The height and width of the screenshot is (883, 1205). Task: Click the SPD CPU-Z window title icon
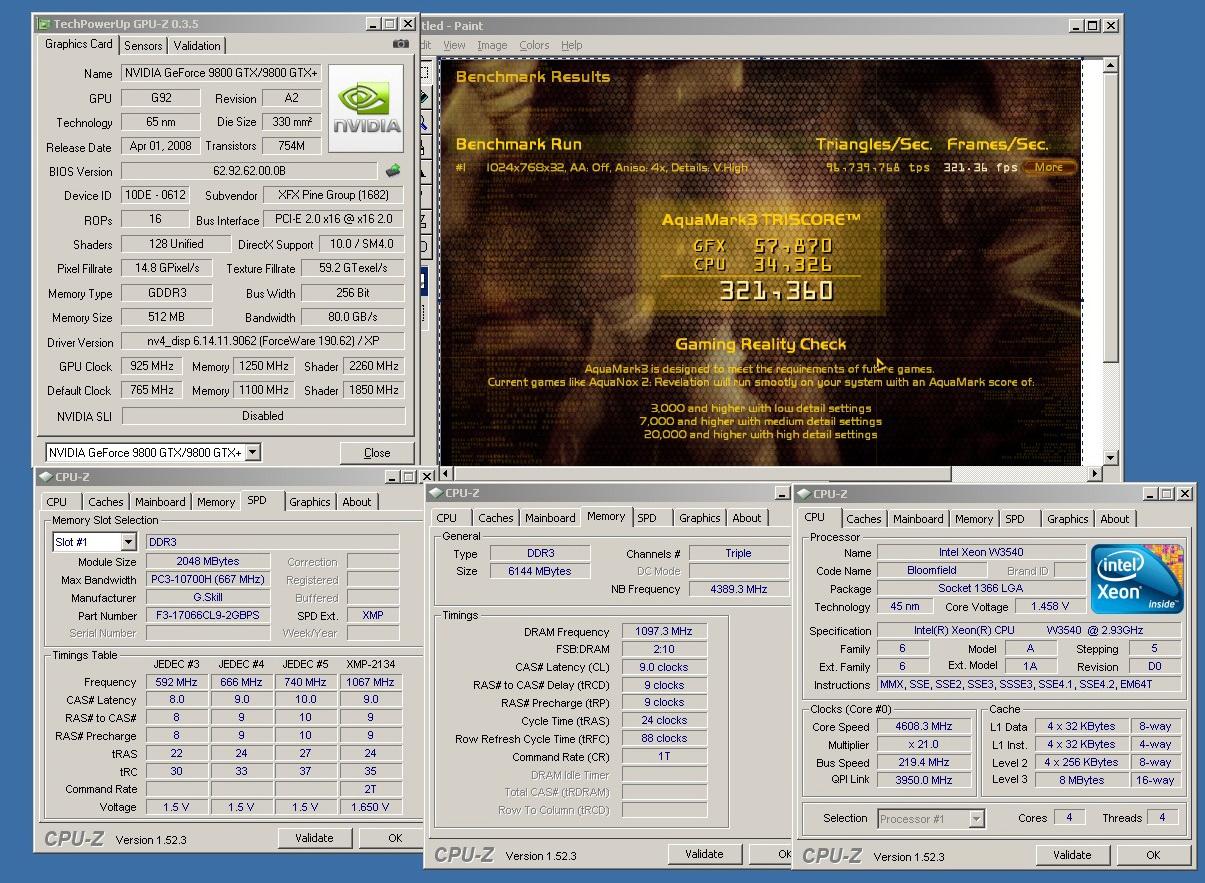pos(46,477)
